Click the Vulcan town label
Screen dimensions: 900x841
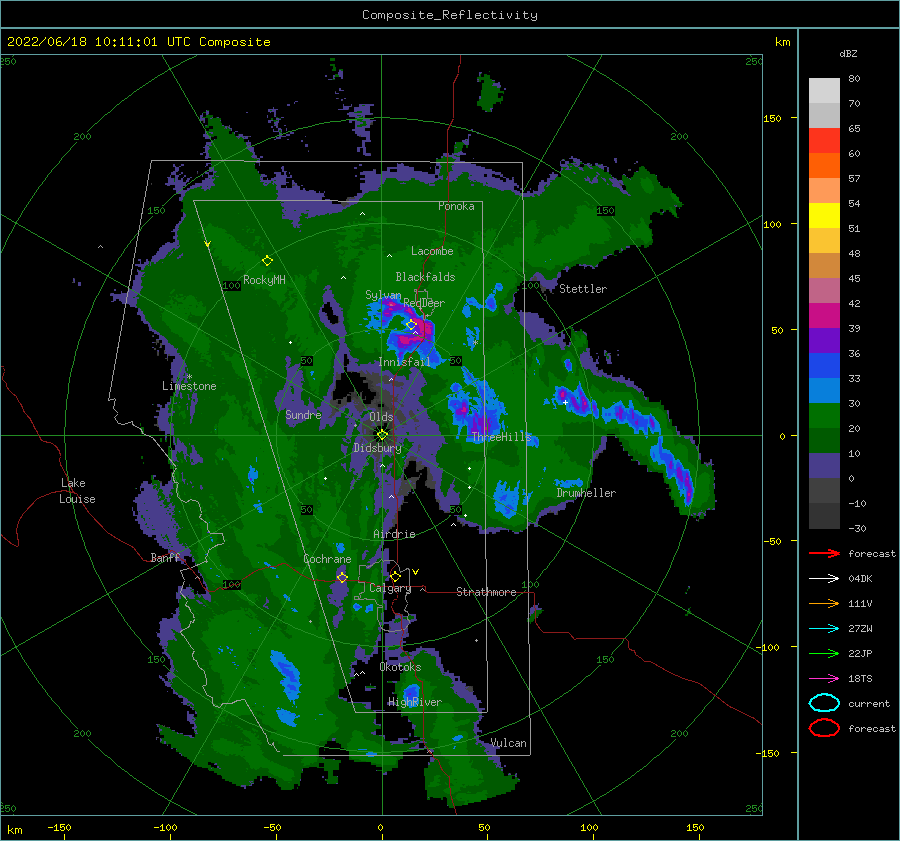(x=508, y=743)
